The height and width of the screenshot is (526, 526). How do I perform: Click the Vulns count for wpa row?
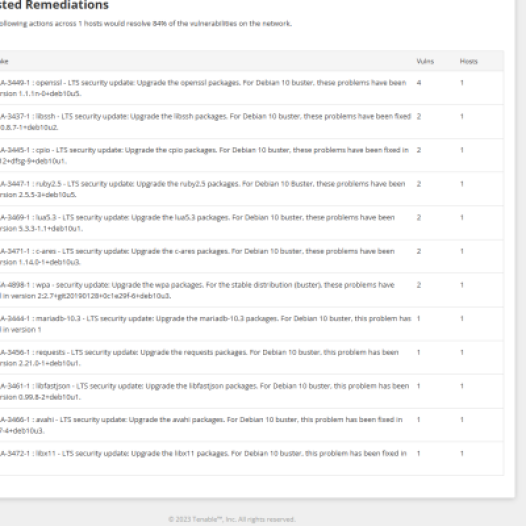(419, 285)
